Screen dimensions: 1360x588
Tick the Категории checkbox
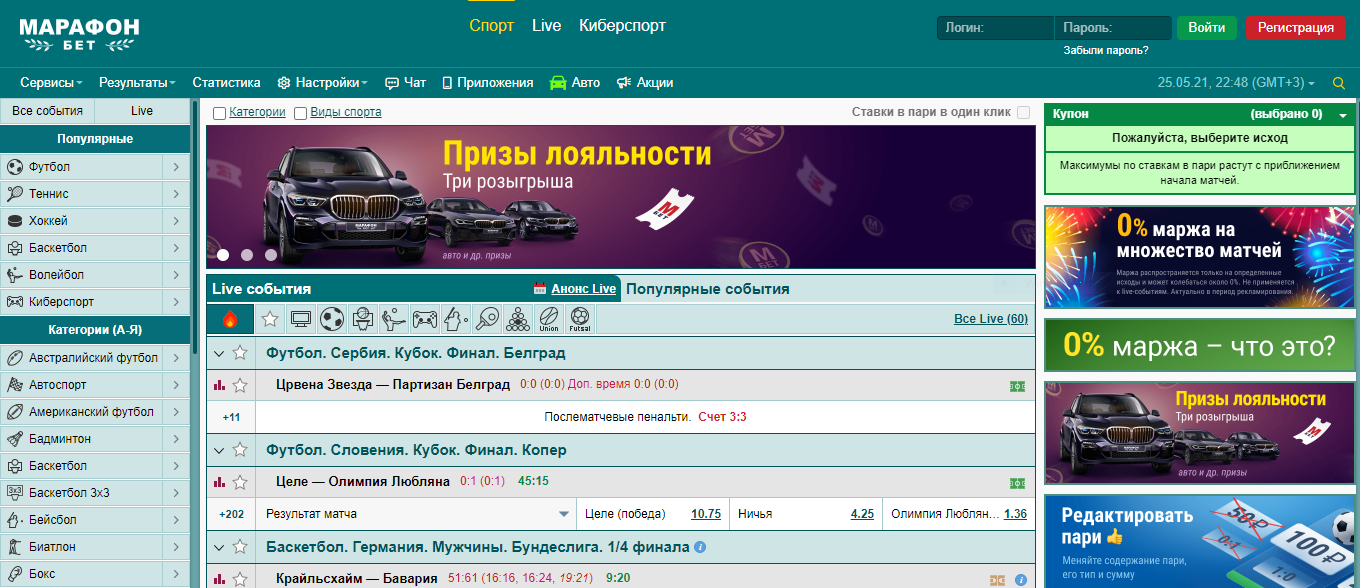219,113
